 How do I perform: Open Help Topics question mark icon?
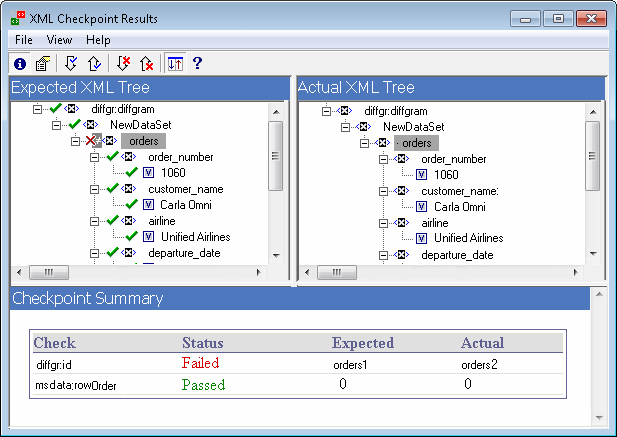pos(197,63)
